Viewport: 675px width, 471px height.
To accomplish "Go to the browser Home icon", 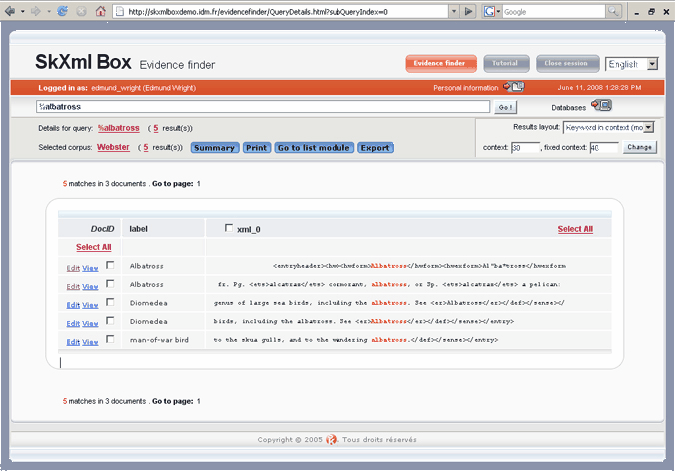I will pyautogui.click(x=100, y=11).
